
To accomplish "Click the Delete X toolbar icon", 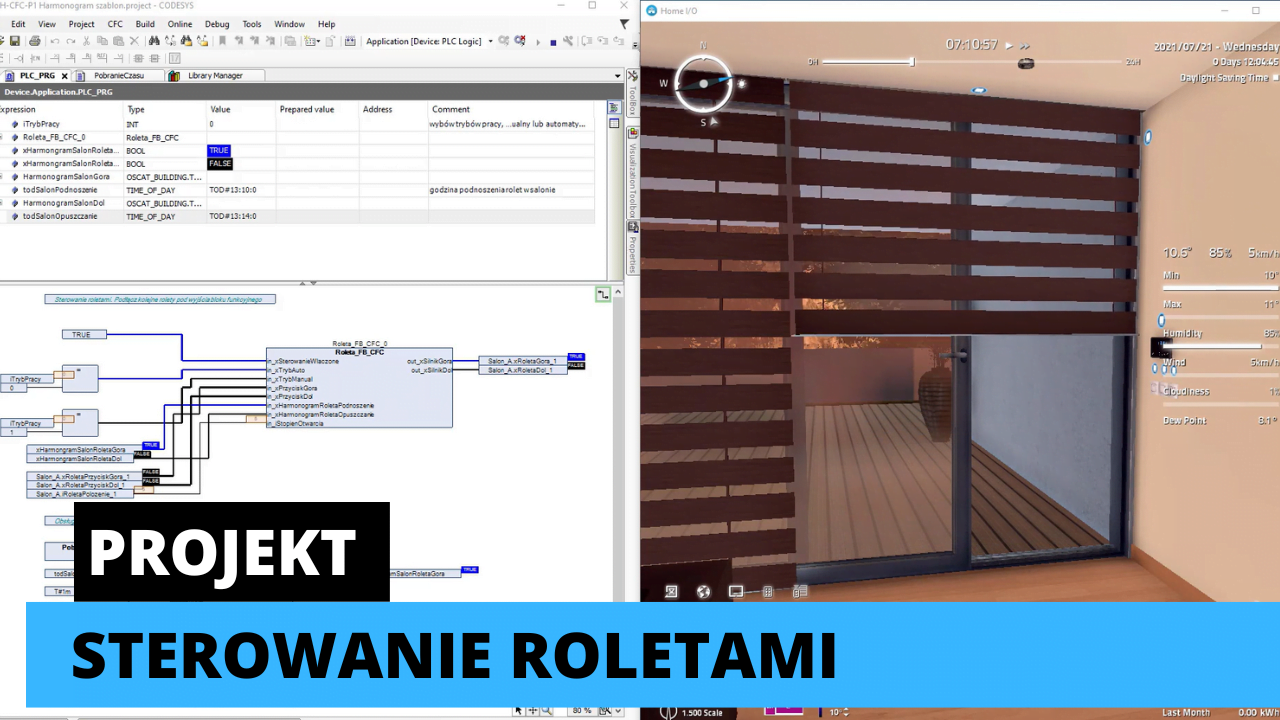I will tap(134, 41).
